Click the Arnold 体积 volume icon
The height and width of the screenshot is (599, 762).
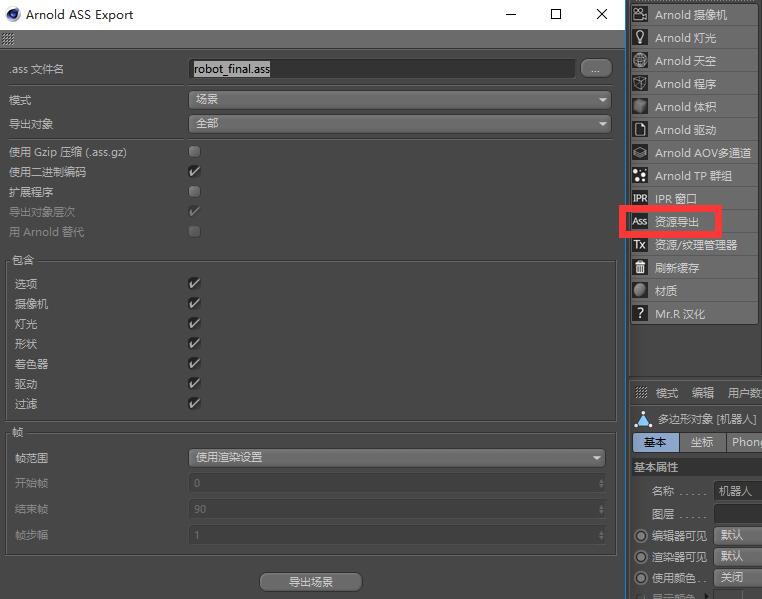(x=640, y=106)
